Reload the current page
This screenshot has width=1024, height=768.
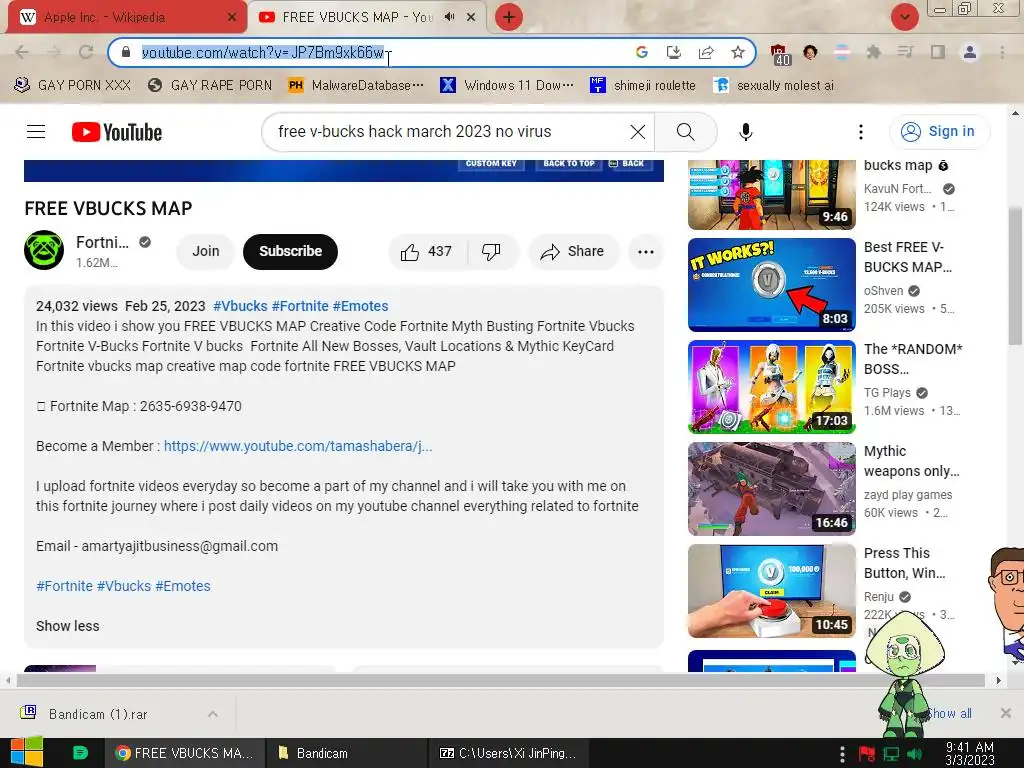click(86, 52)
